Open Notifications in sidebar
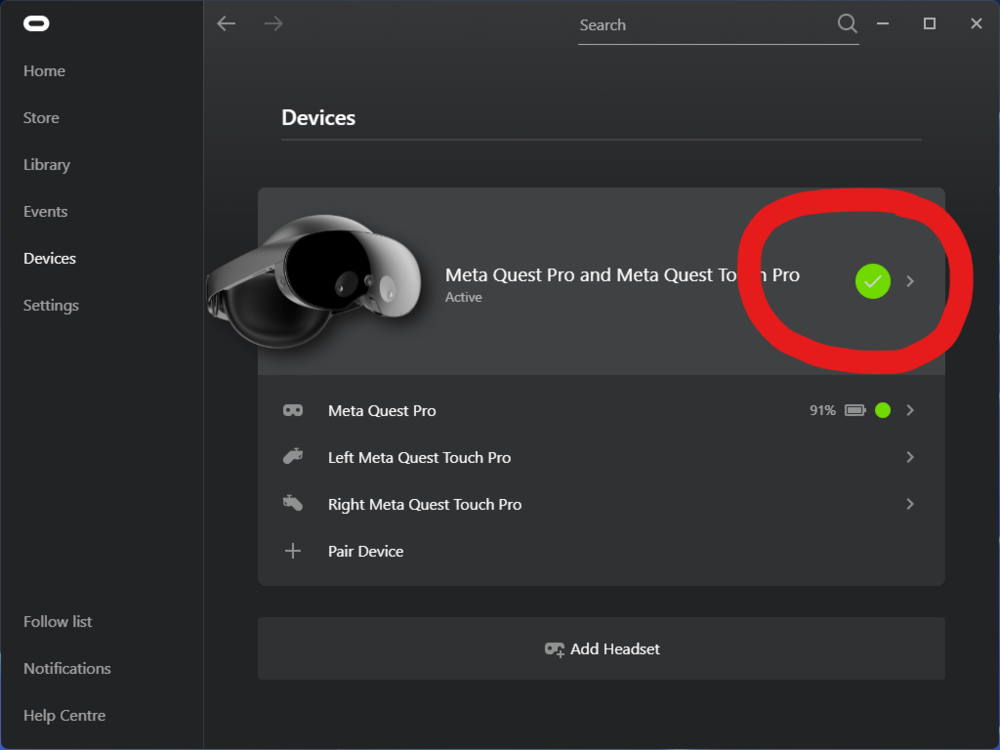The height and width of the screenshot is (750, 1000). coord(67,668)
